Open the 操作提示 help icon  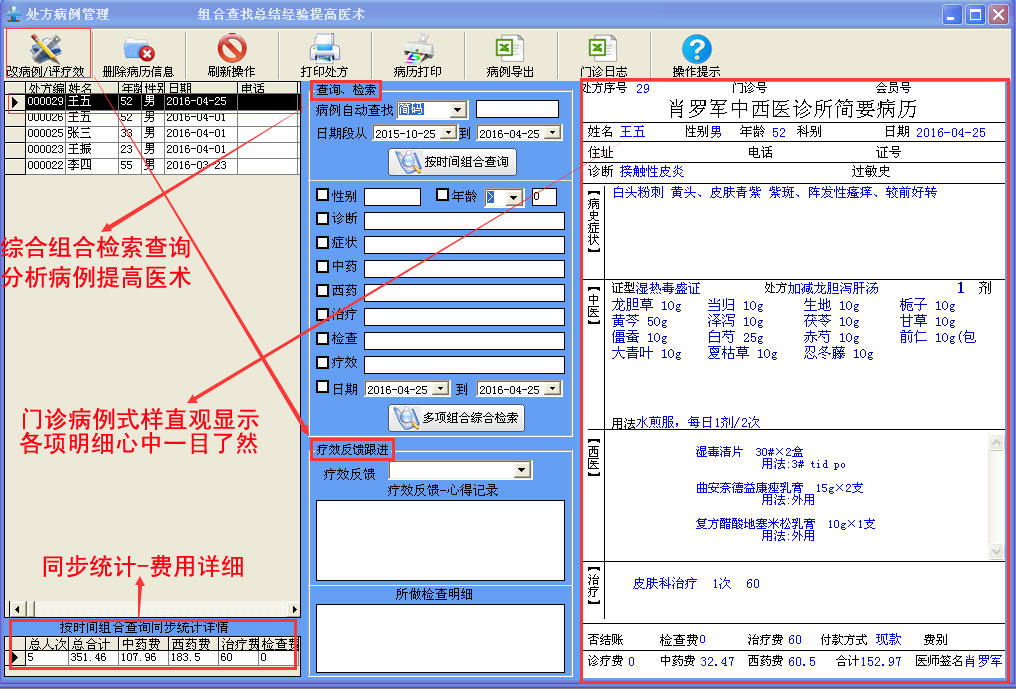(696, 49)
